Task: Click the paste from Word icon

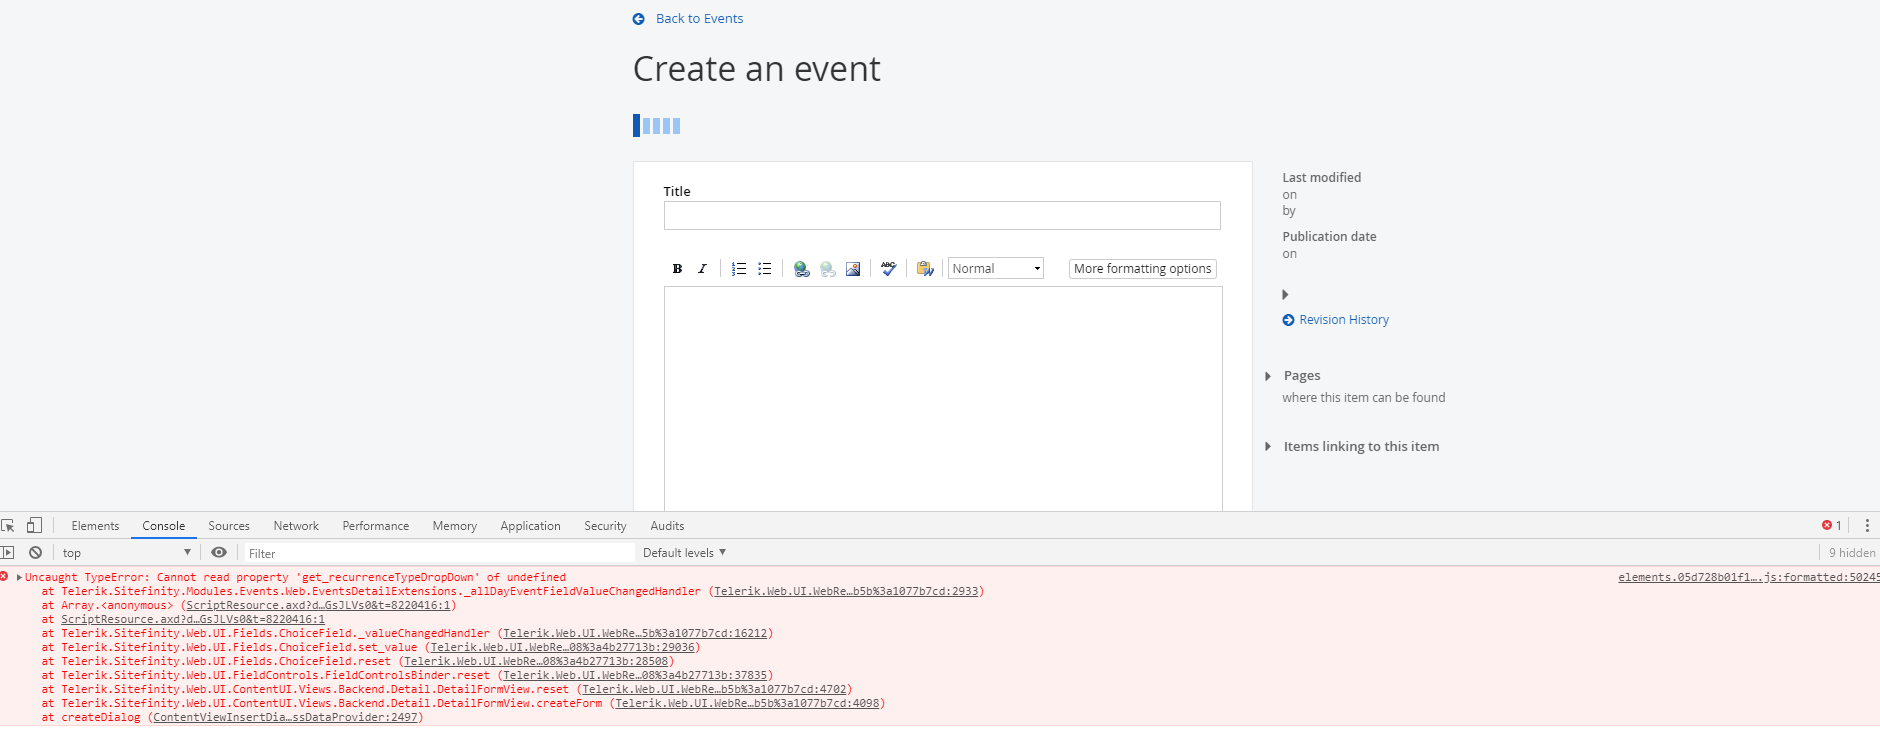Action: click(x=925, y=269)
